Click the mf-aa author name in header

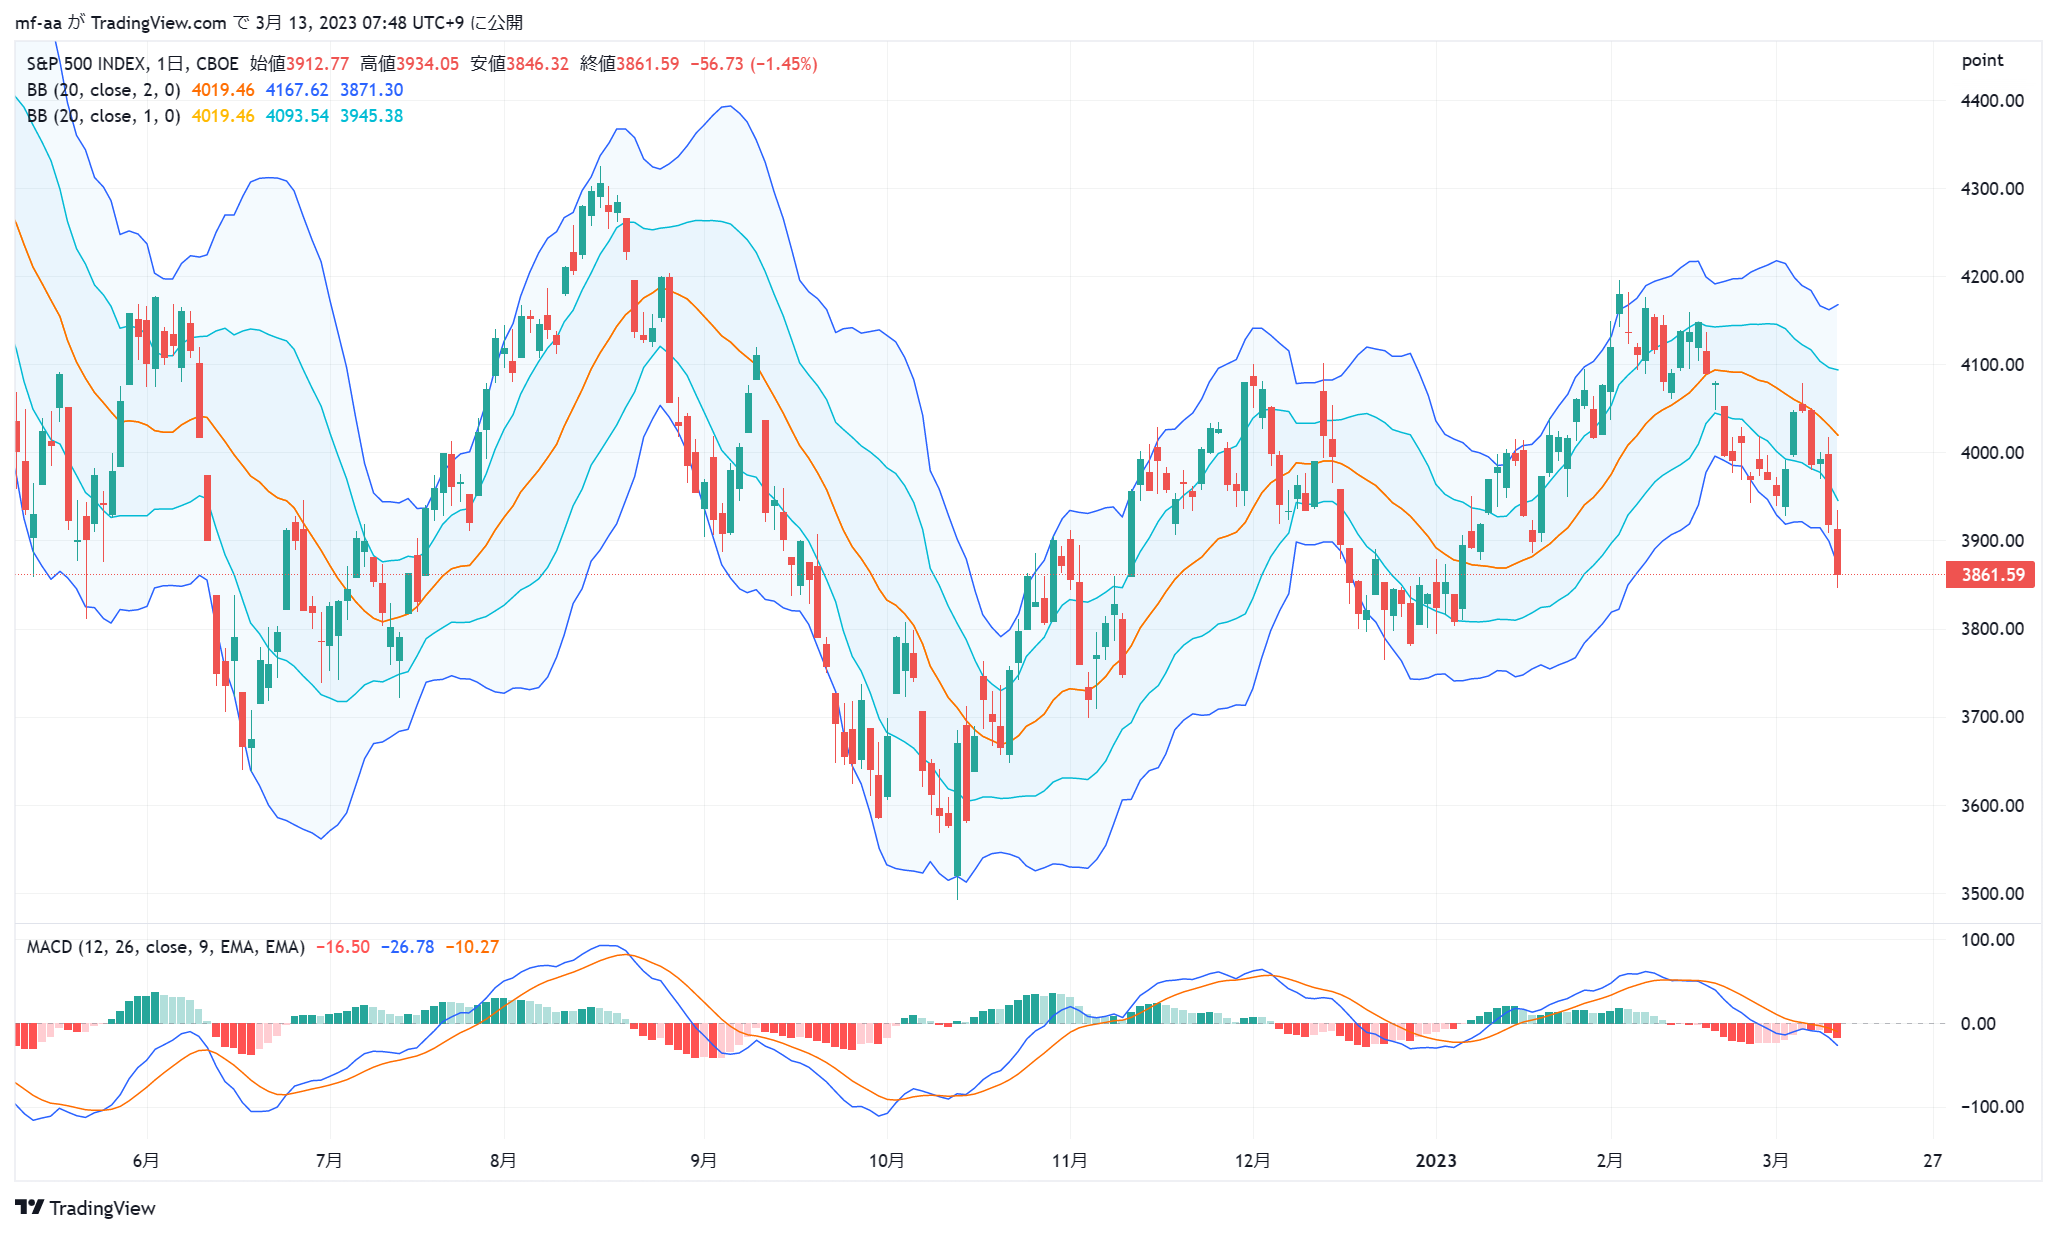[x=38, y=23]
